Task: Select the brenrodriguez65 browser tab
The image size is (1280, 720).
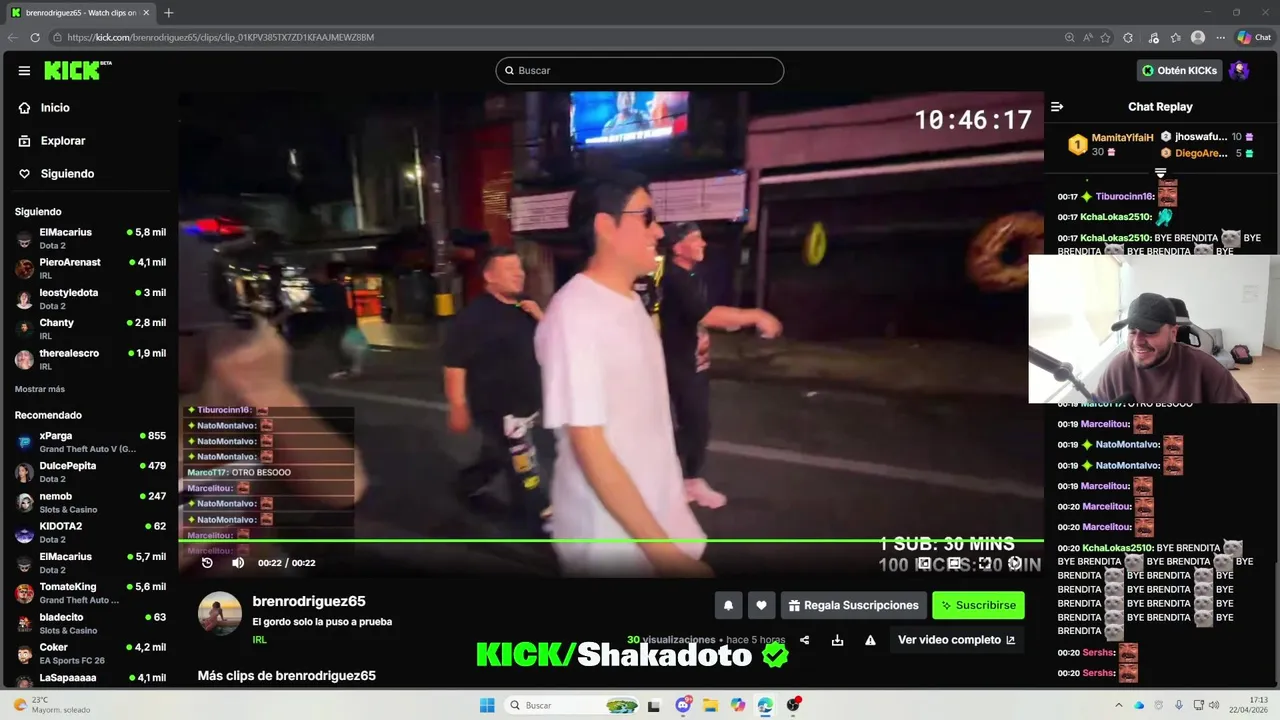Action: coord(80,13)
